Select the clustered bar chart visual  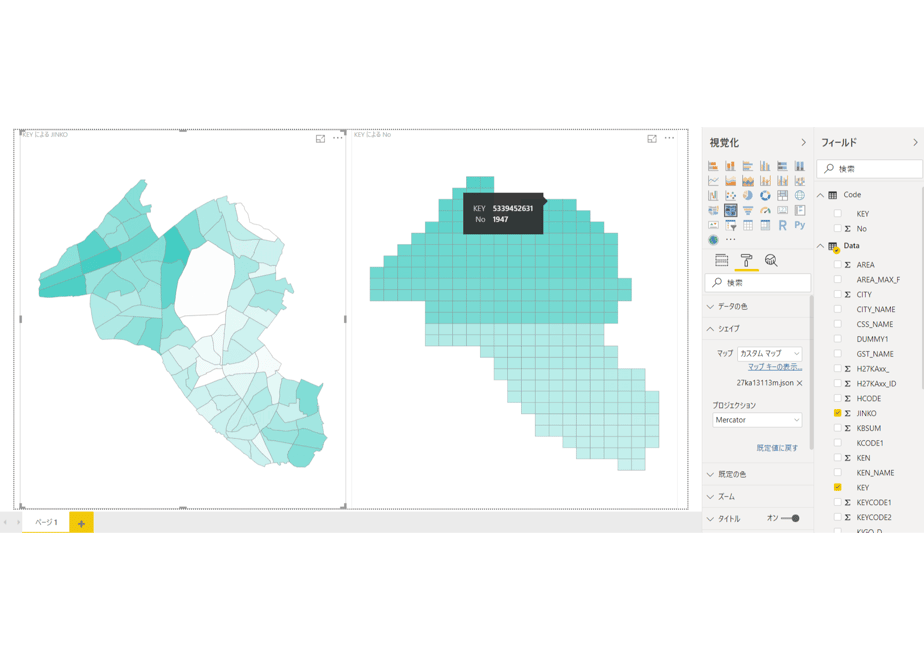(x=748, y=166)
